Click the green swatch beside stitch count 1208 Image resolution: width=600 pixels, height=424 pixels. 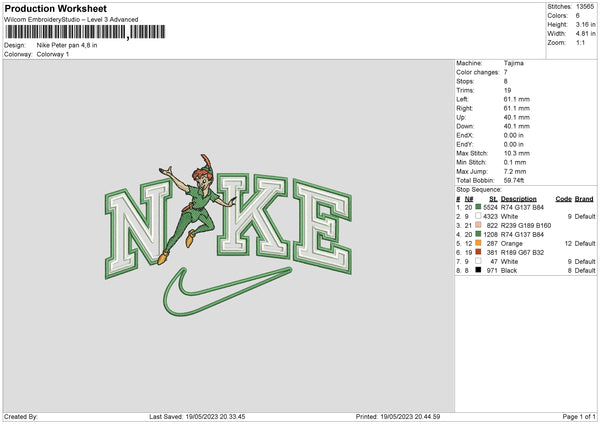(478, 234)
